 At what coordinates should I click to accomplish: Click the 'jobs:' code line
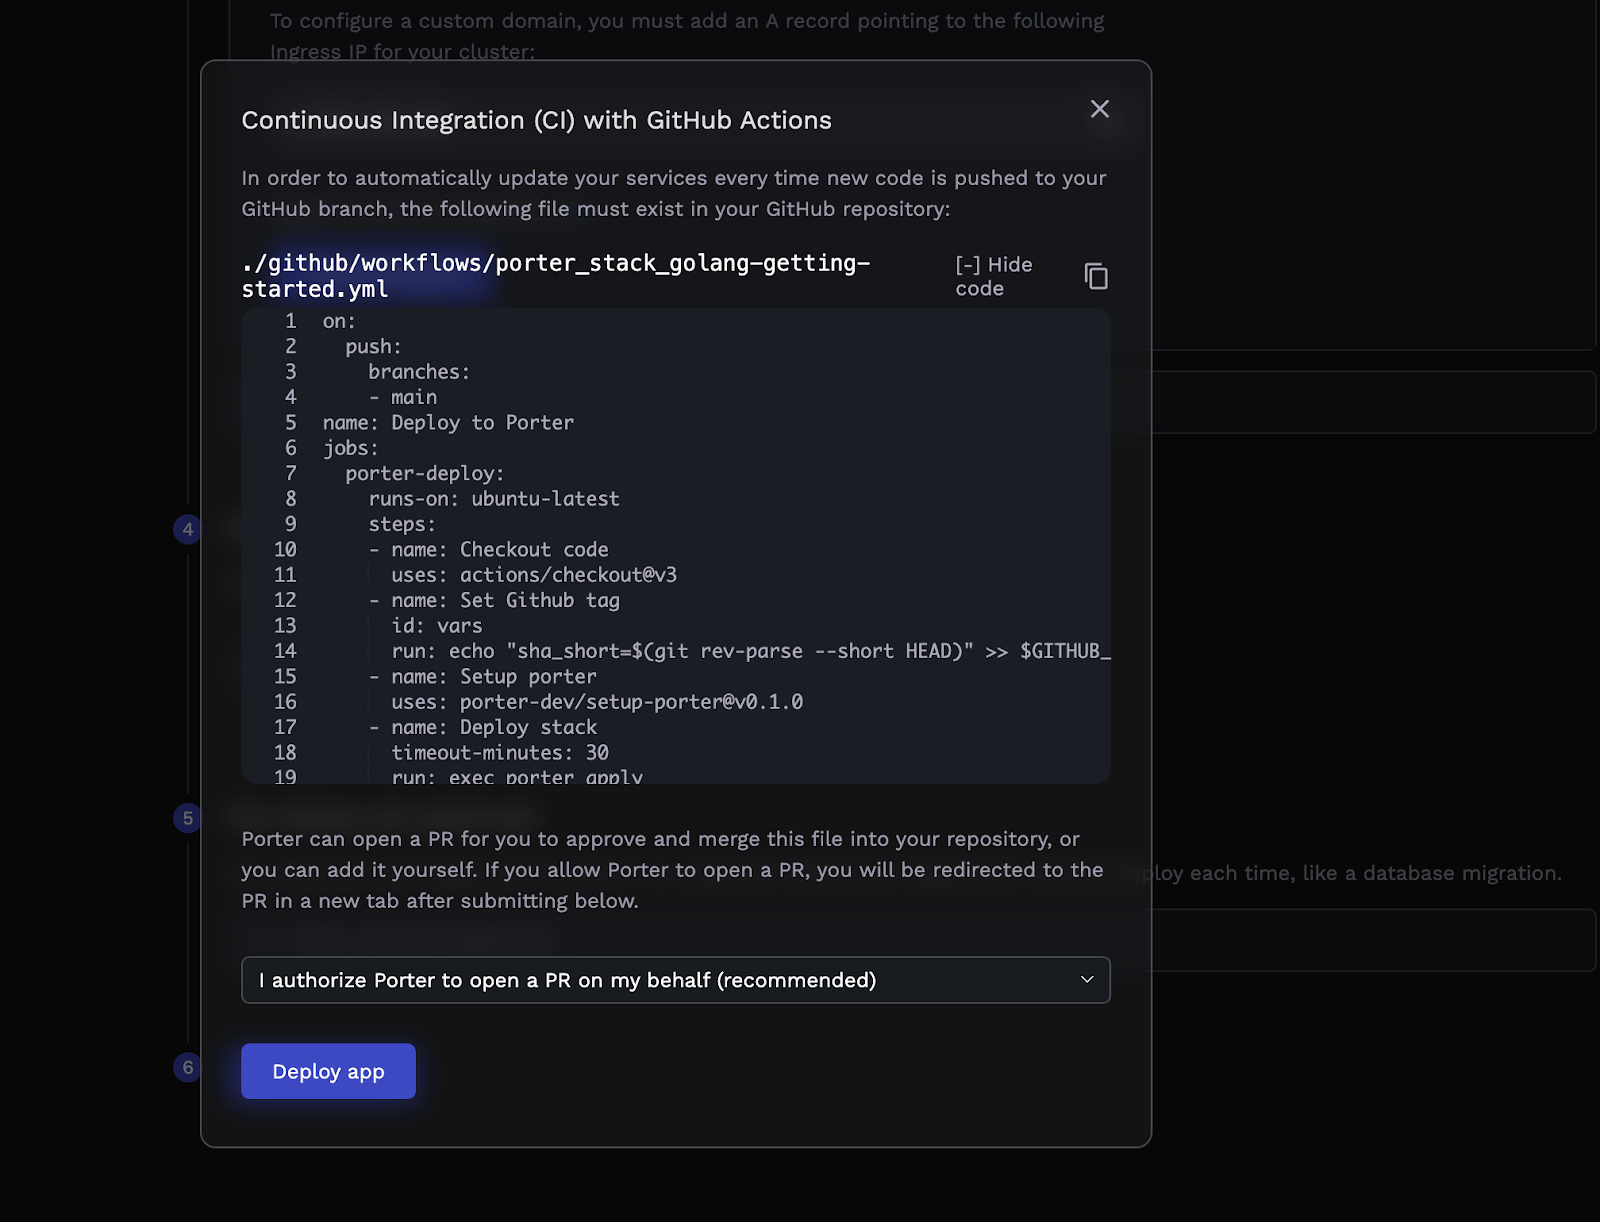pos(351,449)
